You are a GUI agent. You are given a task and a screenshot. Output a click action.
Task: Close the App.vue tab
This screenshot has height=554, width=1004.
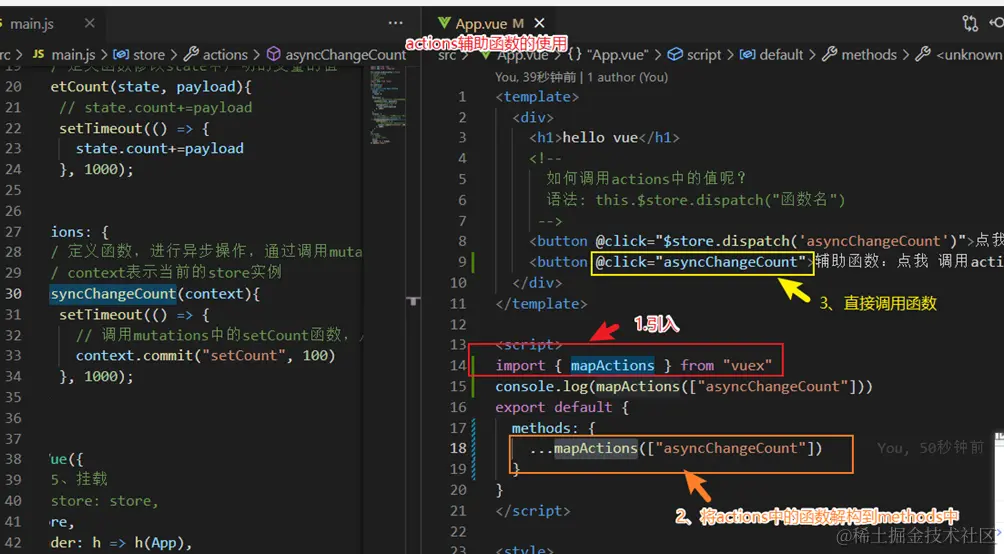pos(540,23)
